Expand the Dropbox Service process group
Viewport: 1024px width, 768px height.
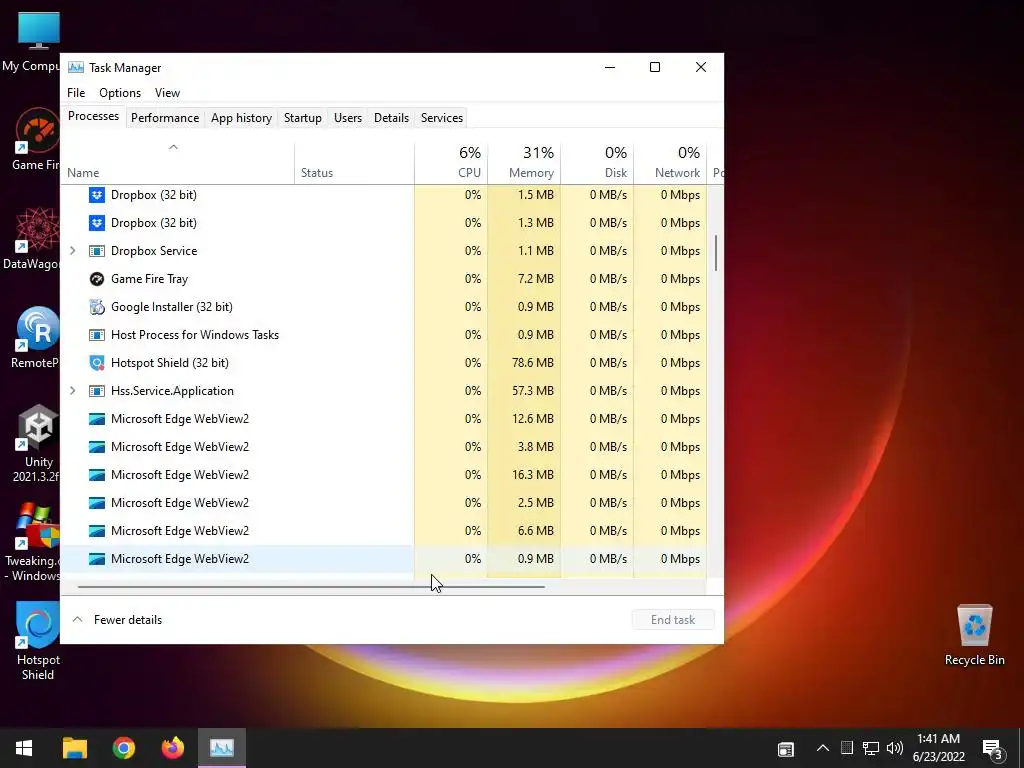(x=72, y=251)
